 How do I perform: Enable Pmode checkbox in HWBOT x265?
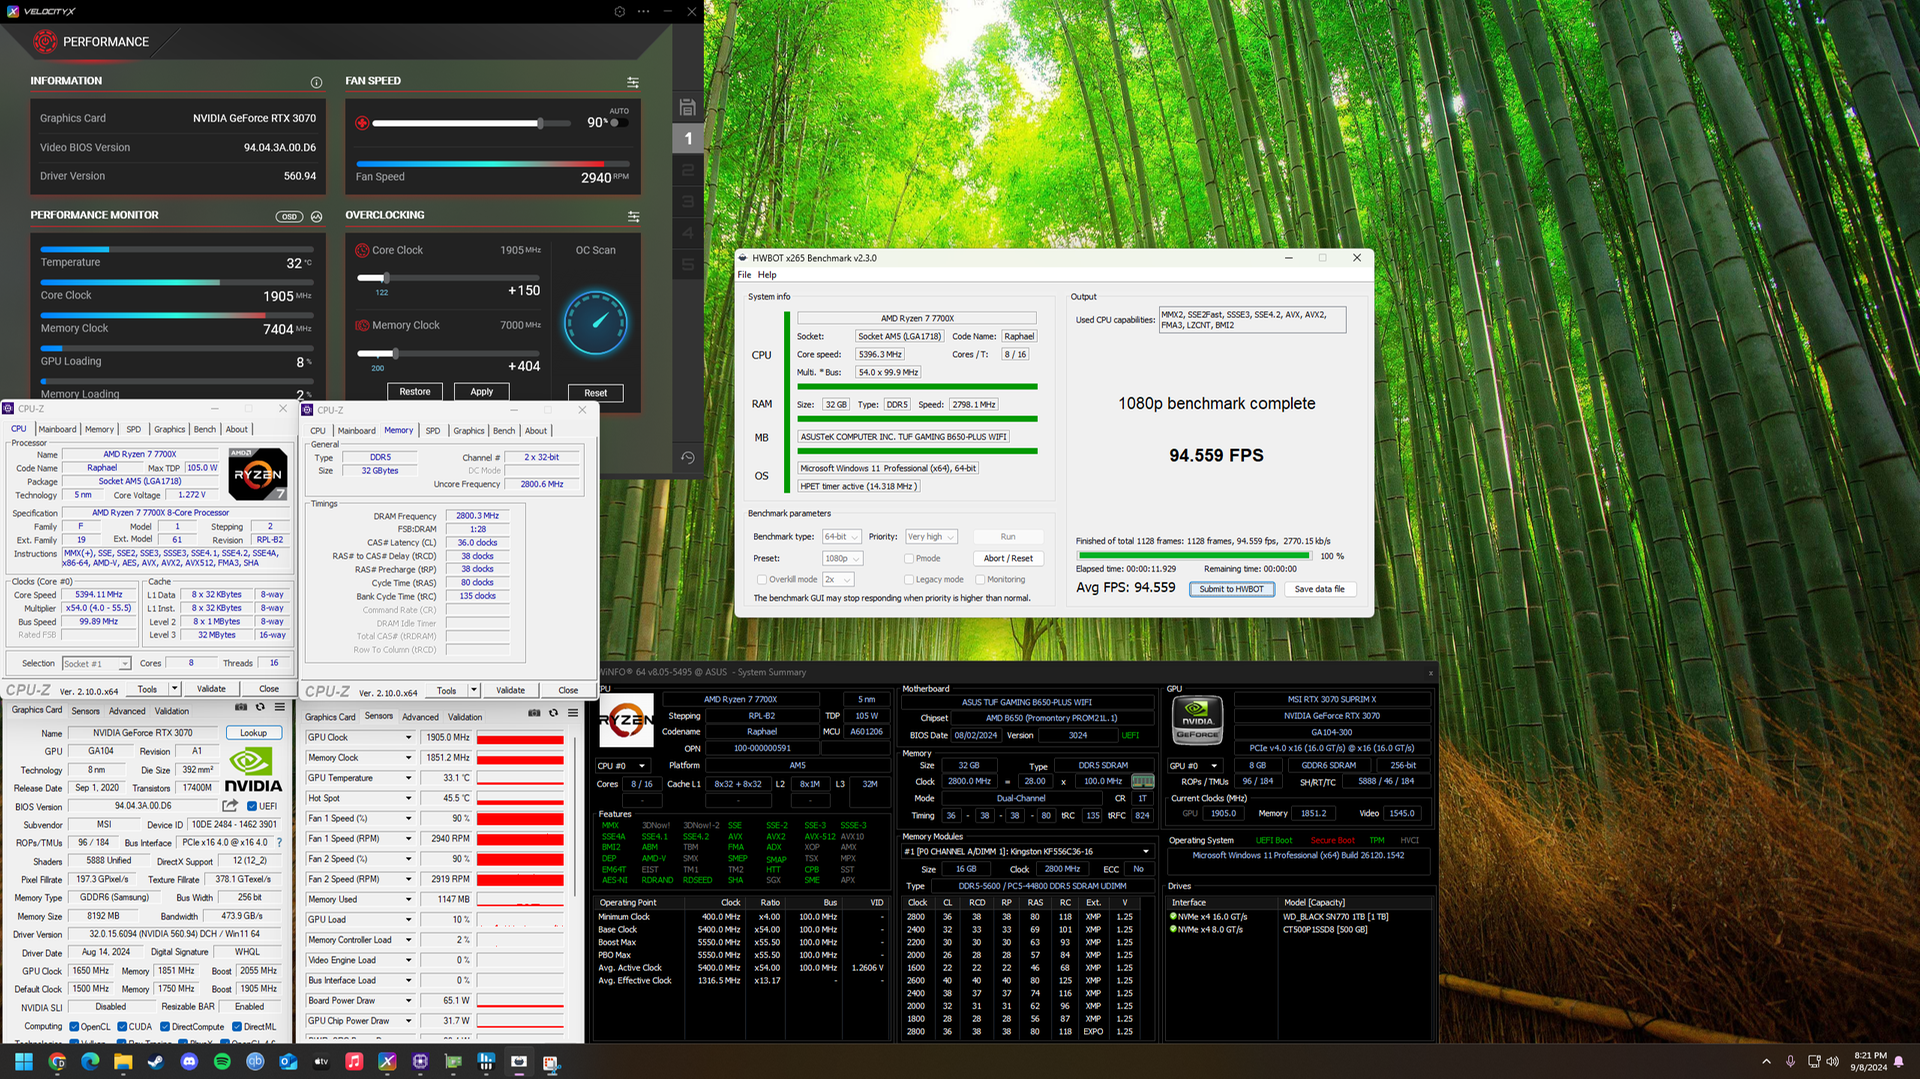point(909,559)
